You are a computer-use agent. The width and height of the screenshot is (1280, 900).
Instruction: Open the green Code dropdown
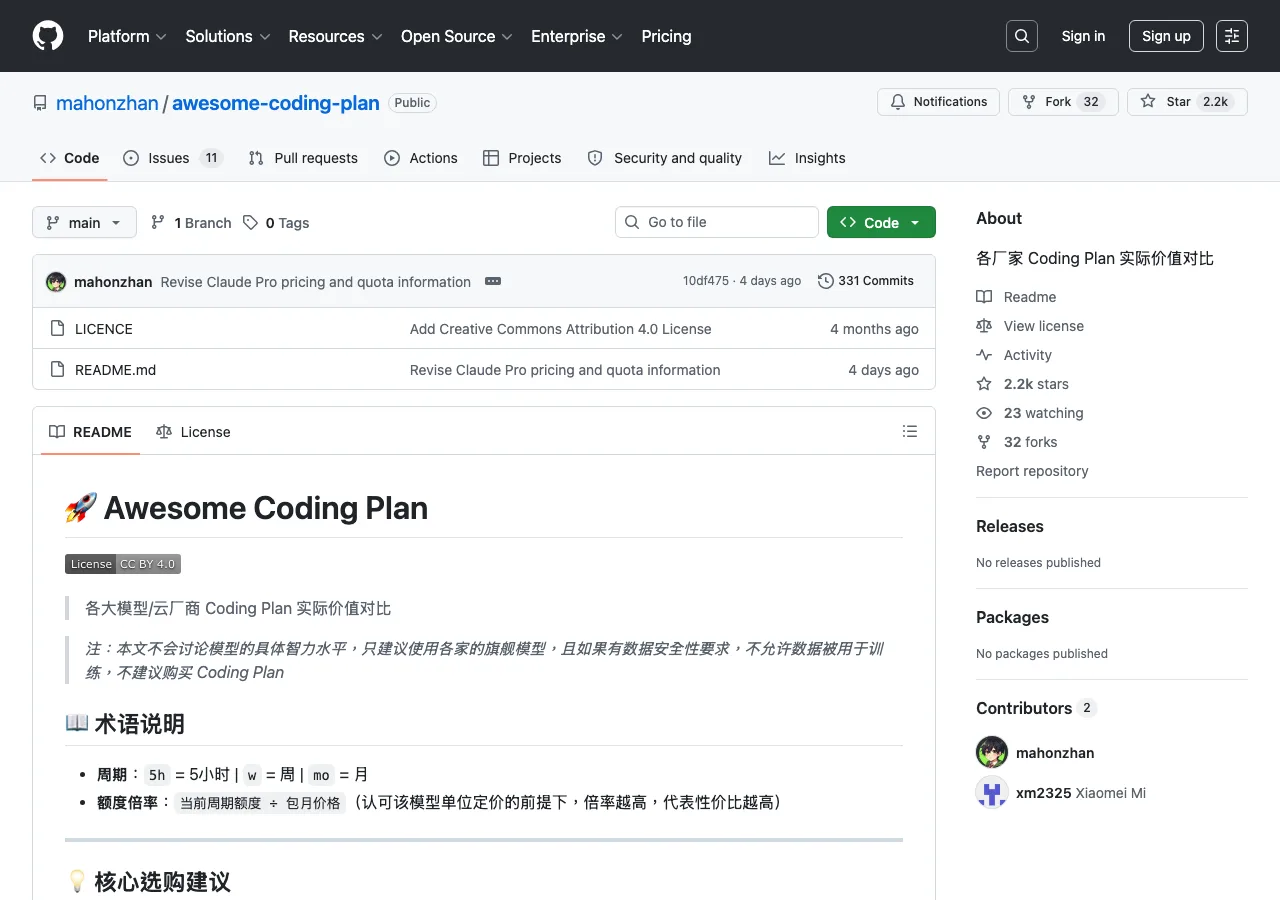[881, 222]
